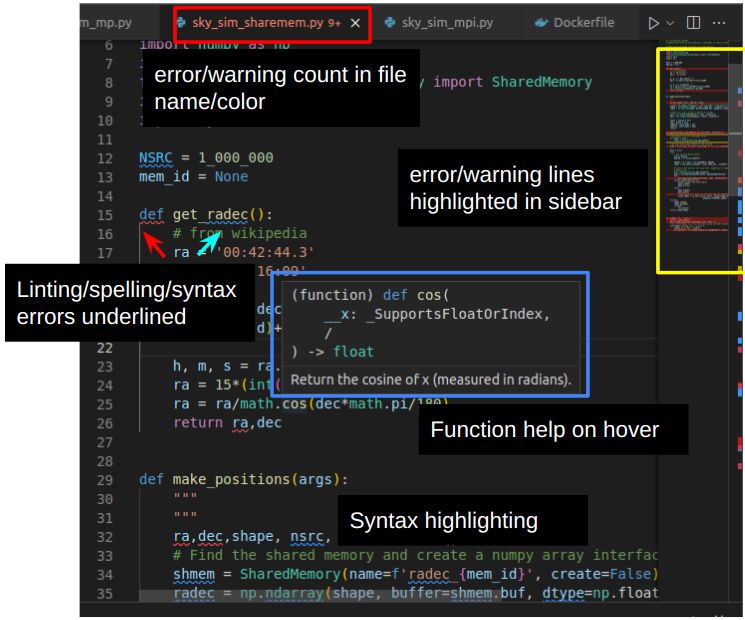
Task: Click the None value on line 13
Action: (231, 177)
